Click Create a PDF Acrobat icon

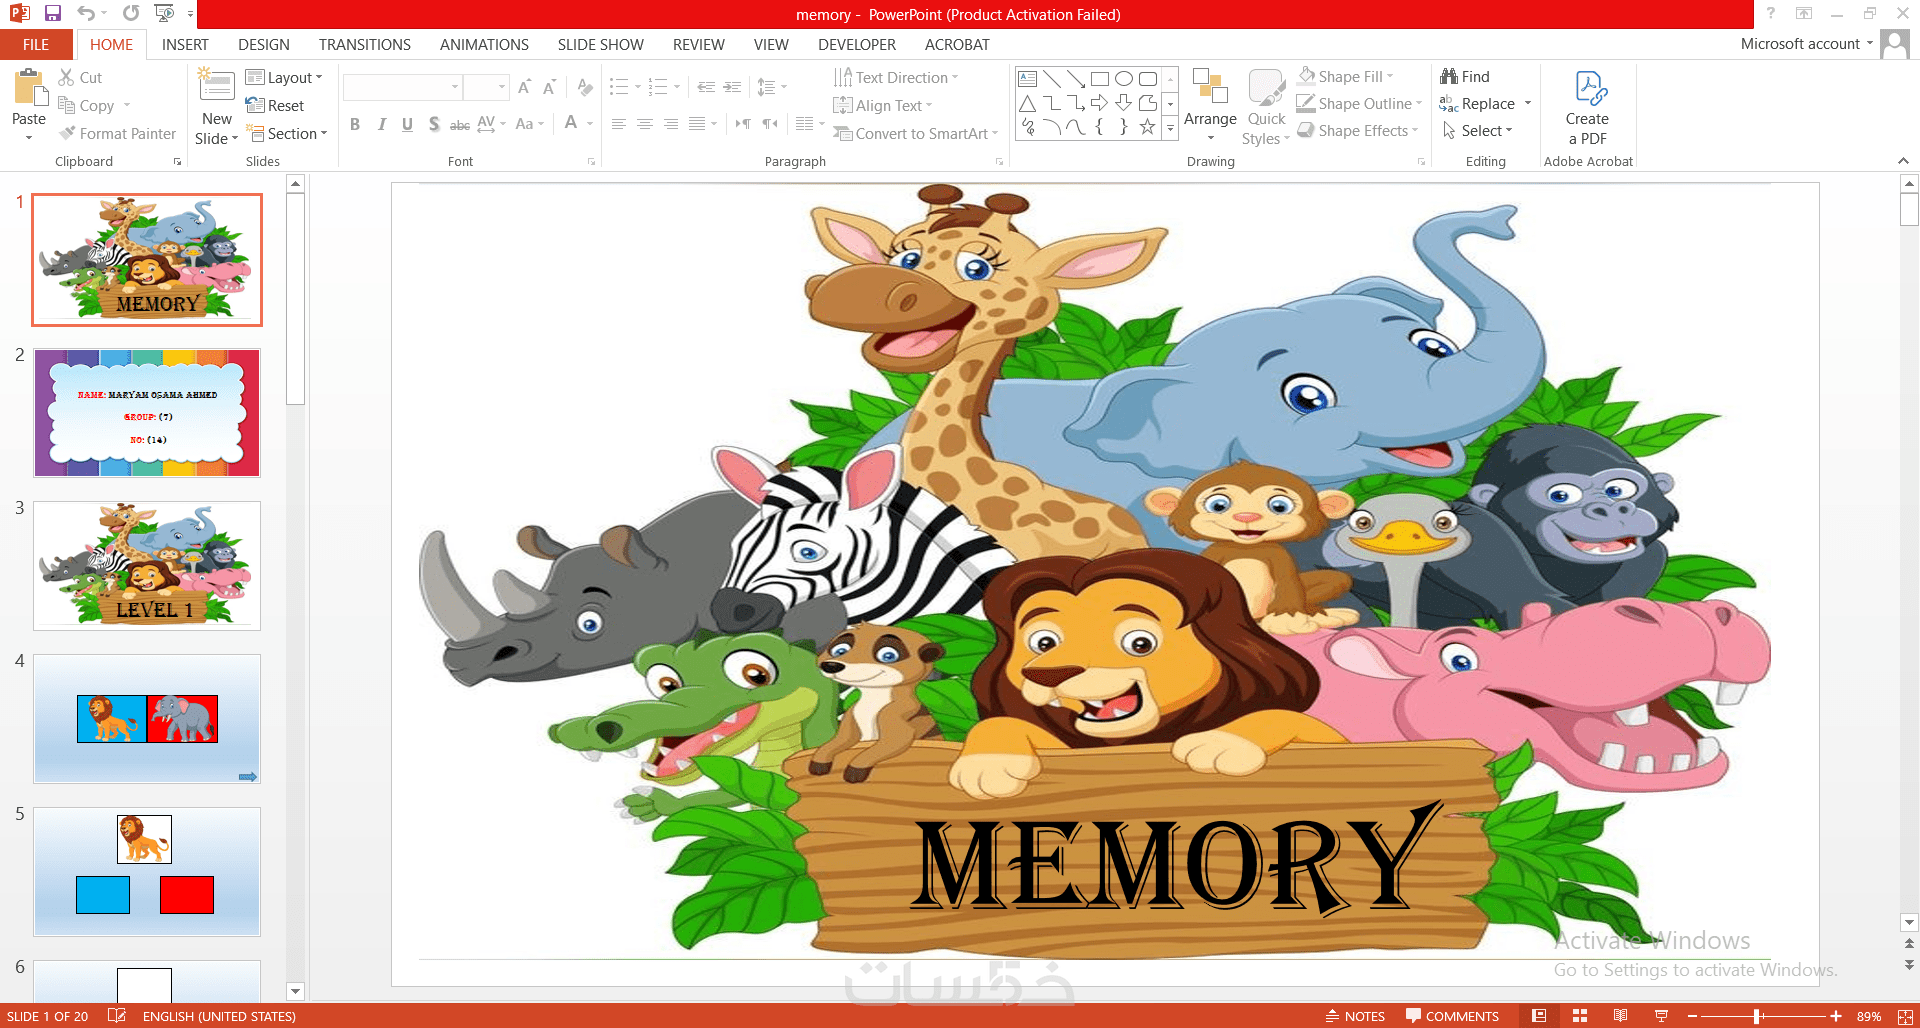1588,108
